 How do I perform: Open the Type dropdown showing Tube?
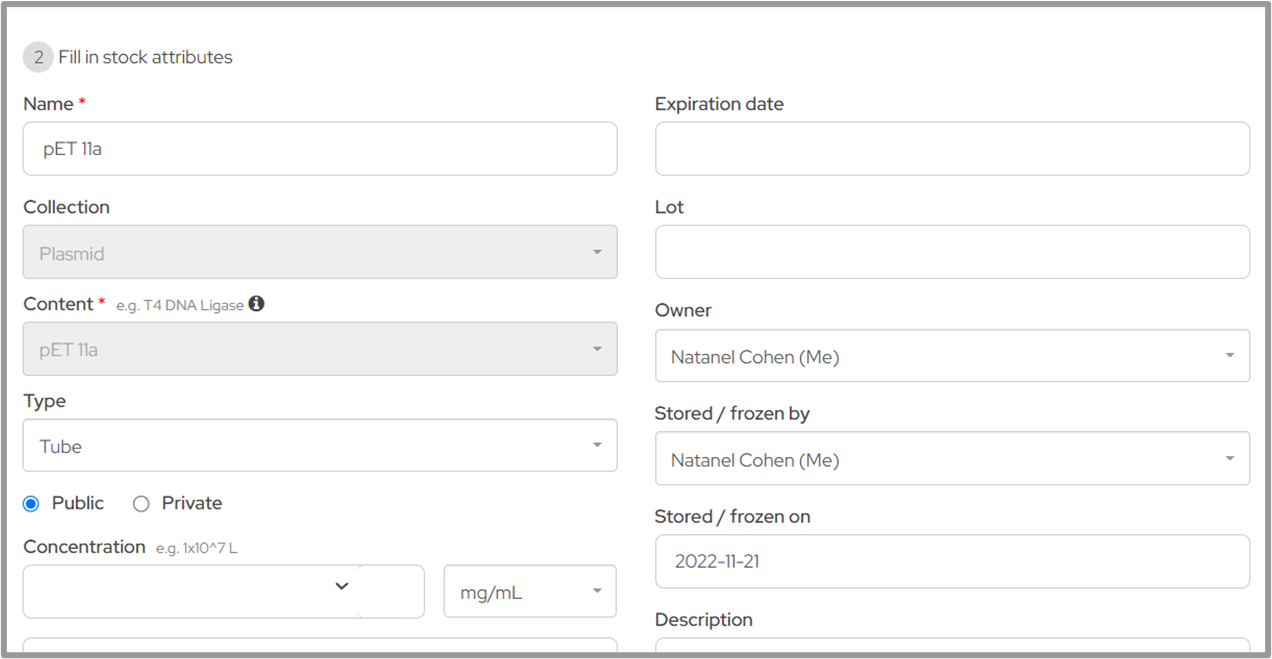(320, 446)
